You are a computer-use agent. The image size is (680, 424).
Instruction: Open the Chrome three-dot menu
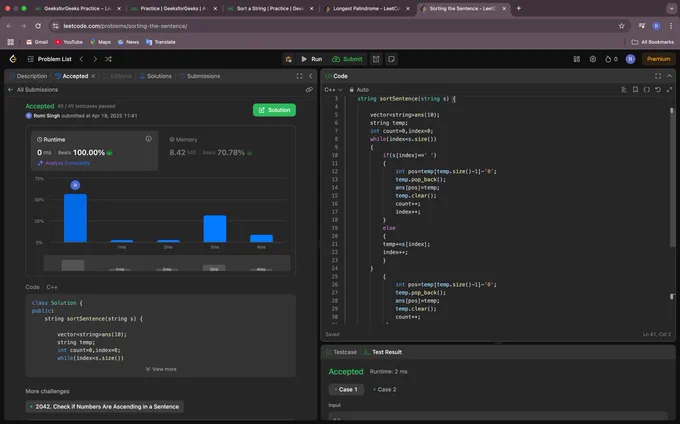[671, 26]
